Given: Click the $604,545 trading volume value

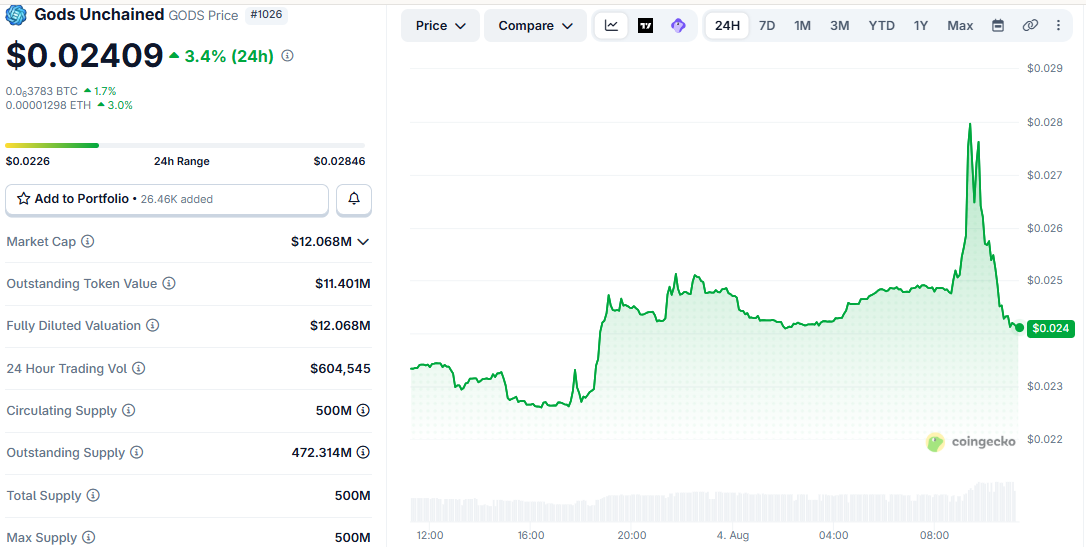Looking at the screenshot, I should point(340,368).
